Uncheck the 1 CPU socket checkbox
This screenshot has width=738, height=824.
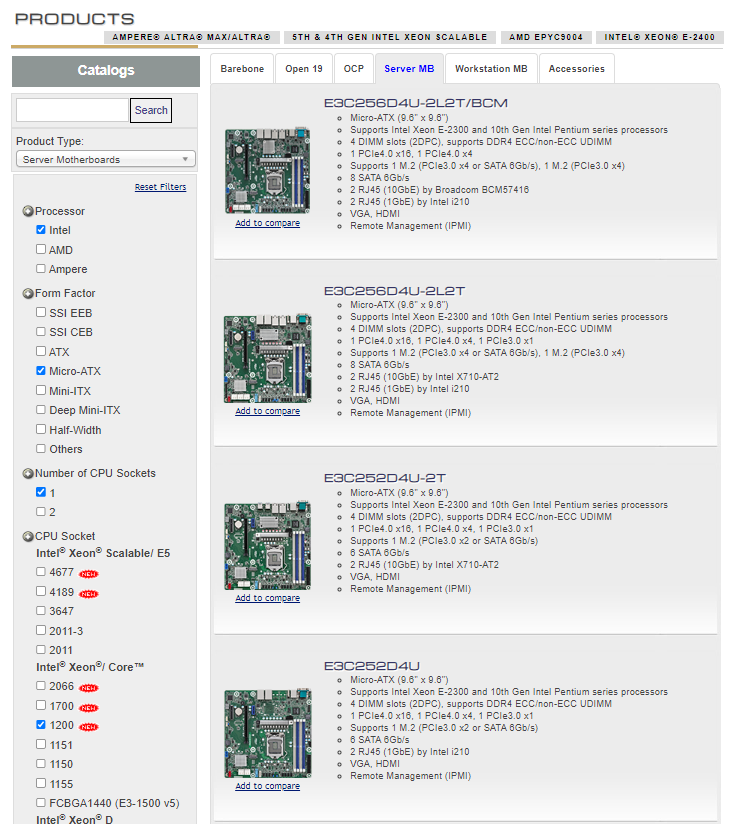41,492
